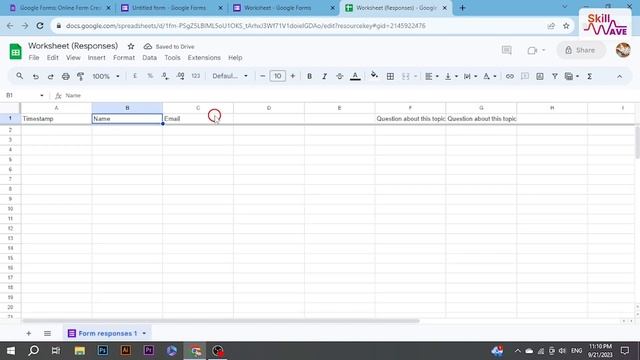Activate the paint format tool
640x360 pixels.
tap(80, 76)
